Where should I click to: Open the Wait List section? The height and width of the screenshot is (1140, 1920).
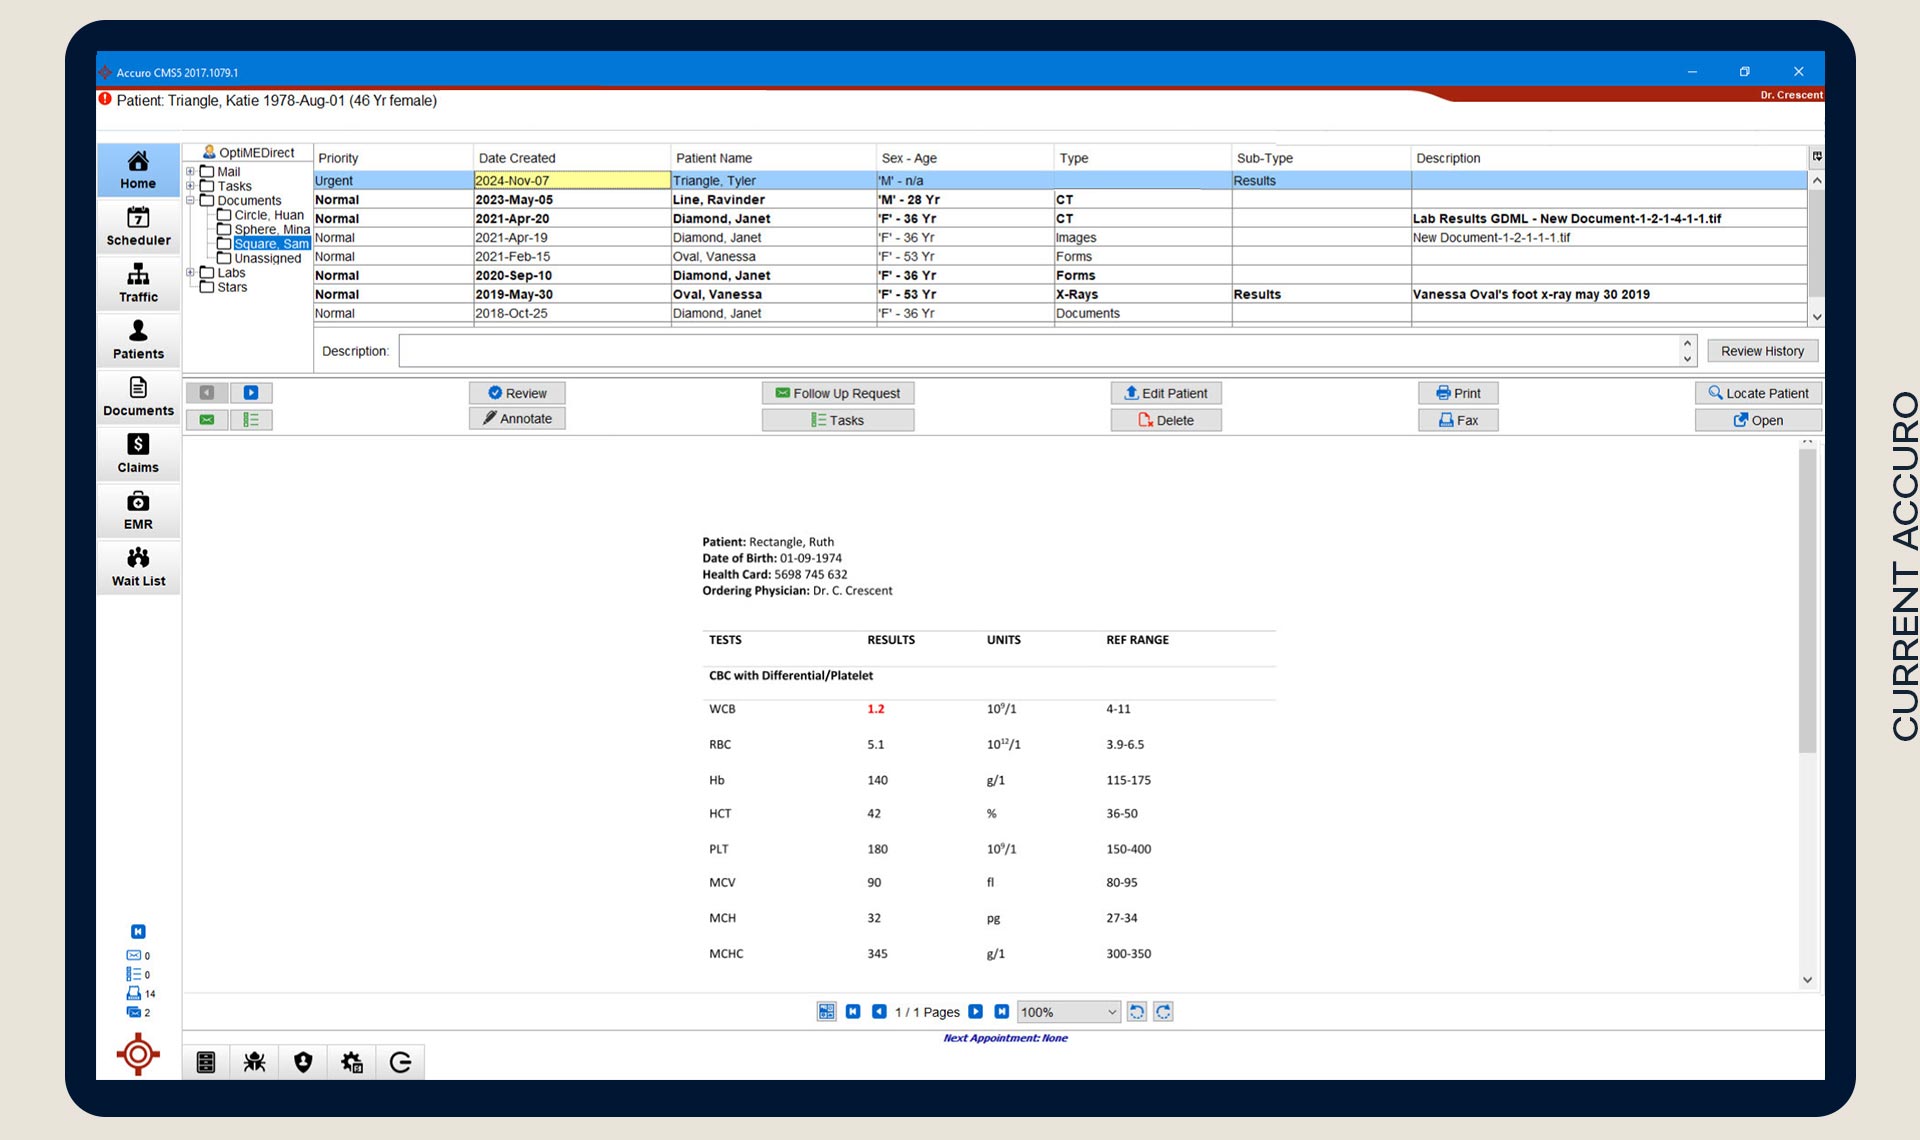click(138, 567)
